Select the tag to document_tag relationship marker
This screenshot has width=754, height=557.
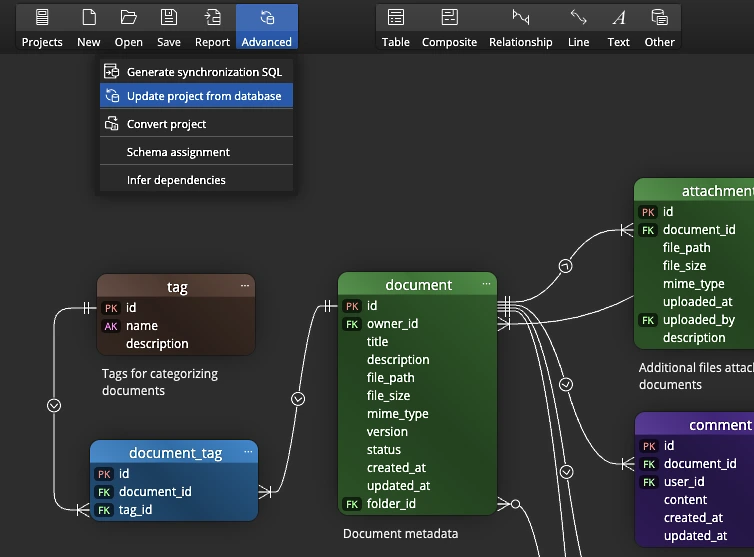pyautogui.click(x=54, y=405)
